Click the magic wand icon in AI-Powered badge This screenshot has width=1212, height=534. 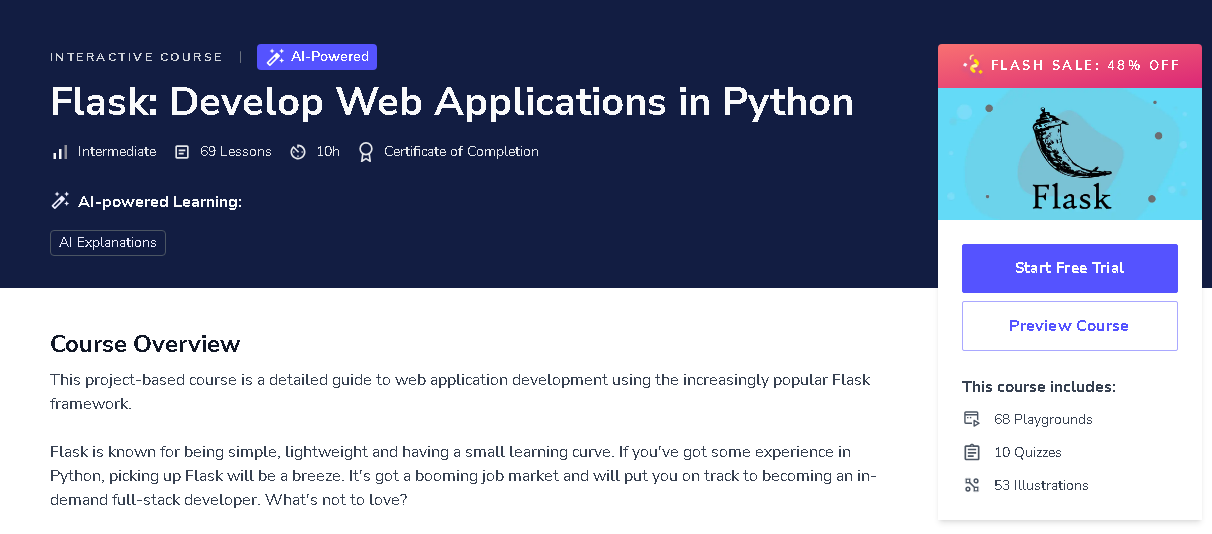point(275,57)
